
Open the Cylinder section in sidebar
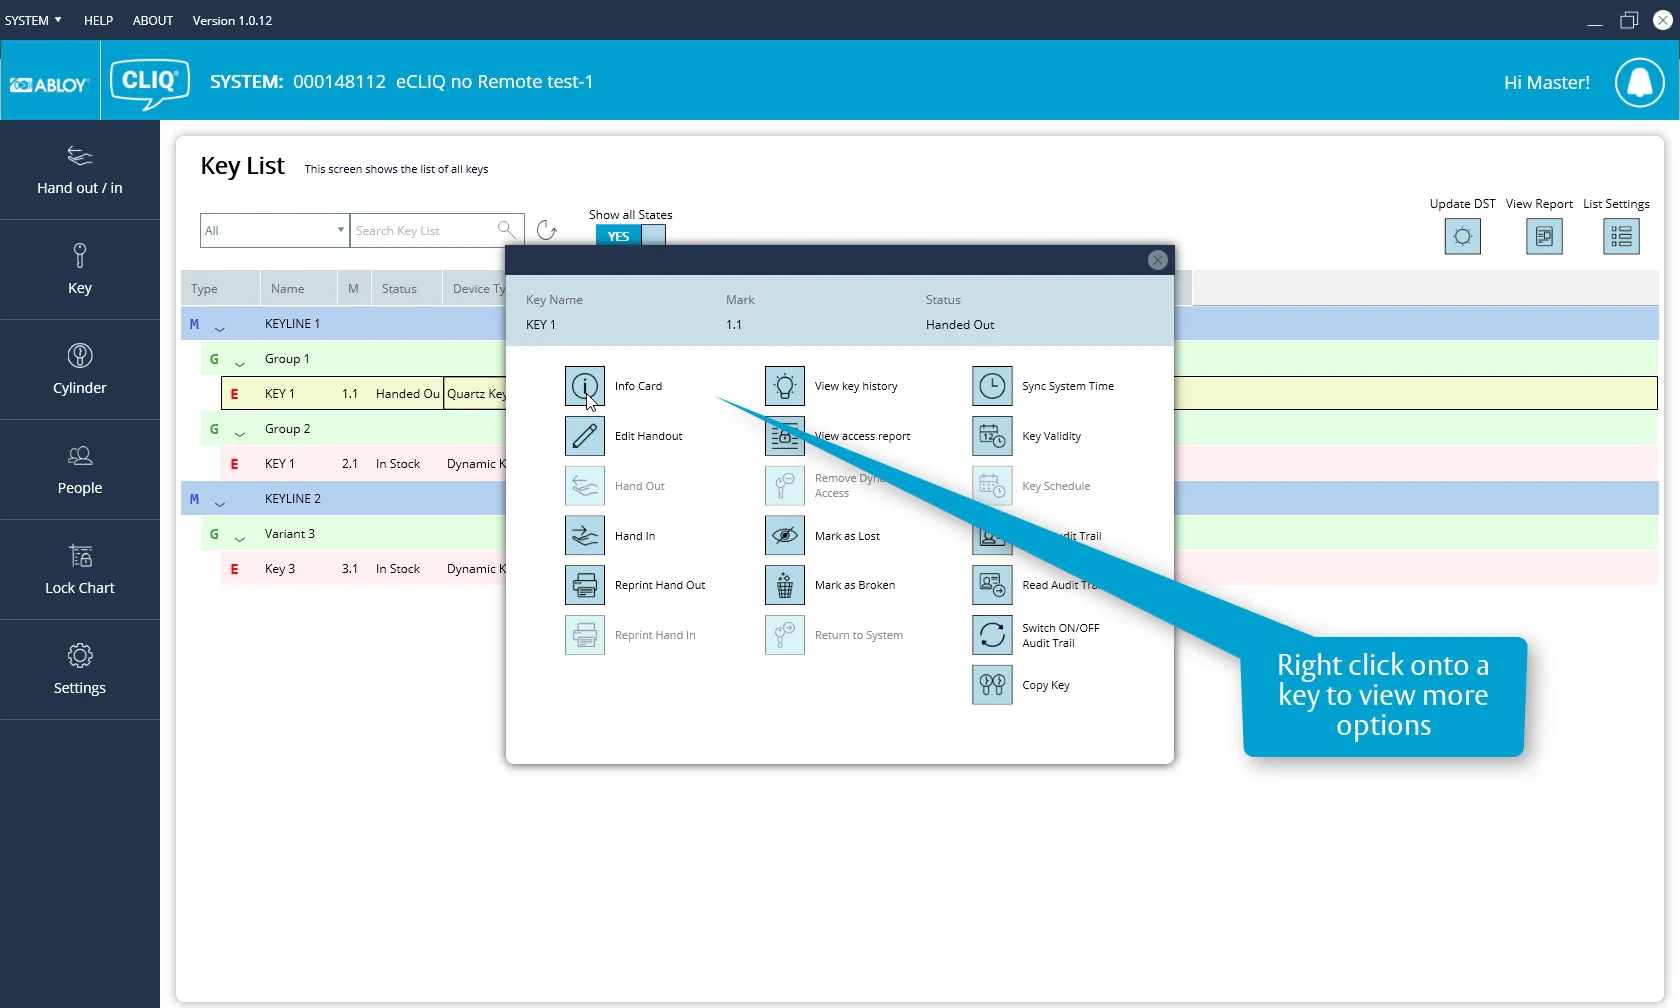80,370
